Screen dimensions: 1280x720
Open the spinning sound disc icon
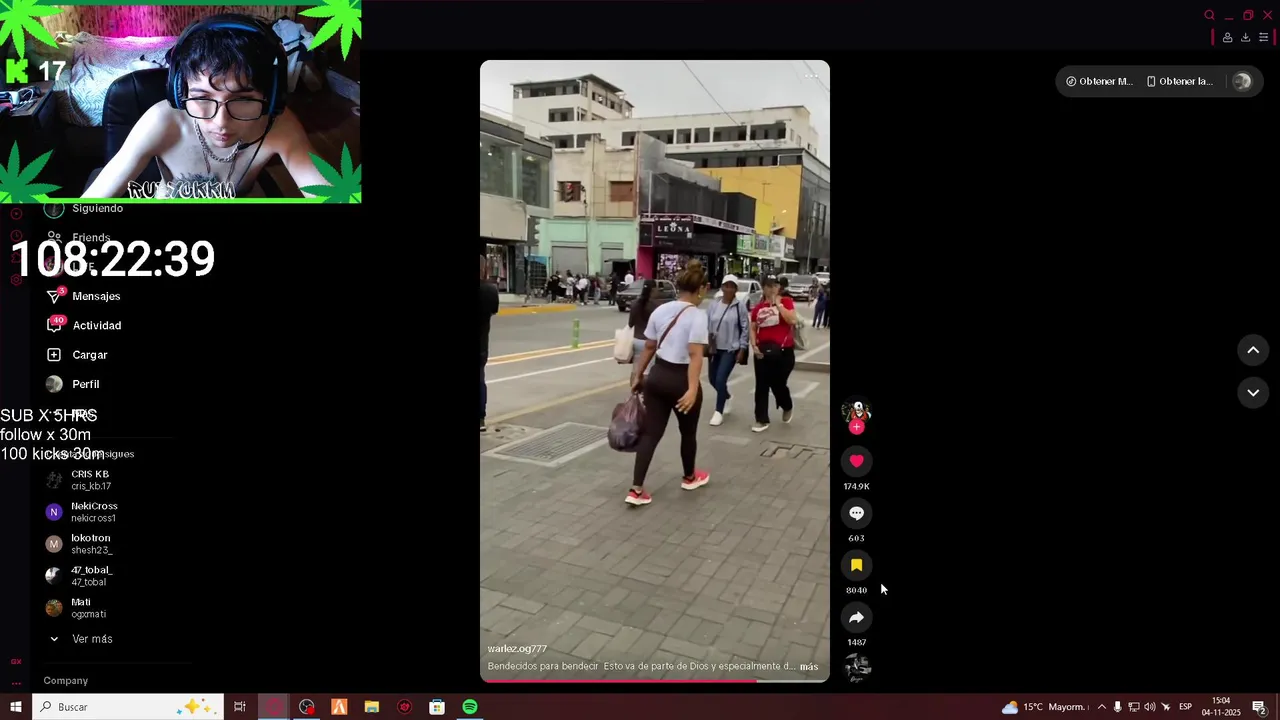coord(857,668)
